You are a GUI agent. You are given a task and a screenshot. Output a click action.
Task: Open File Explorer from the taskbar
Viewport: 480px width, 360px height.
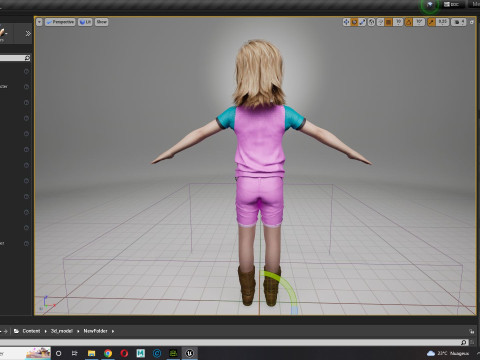pos(91,353)
